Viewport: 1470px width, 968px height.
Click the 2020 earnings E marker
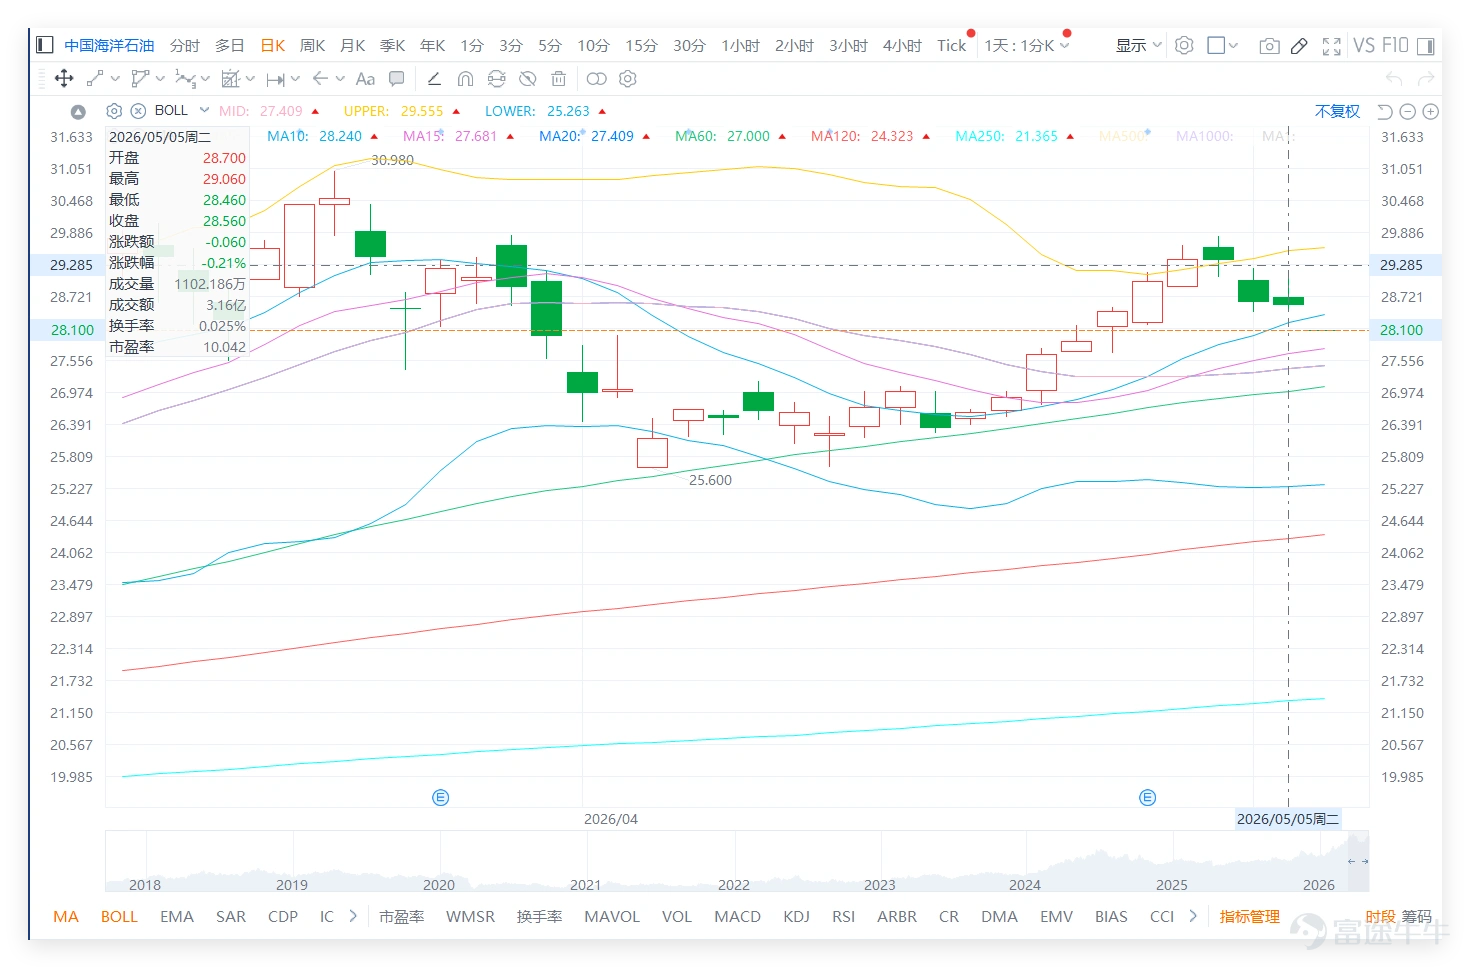pos(441,797)
